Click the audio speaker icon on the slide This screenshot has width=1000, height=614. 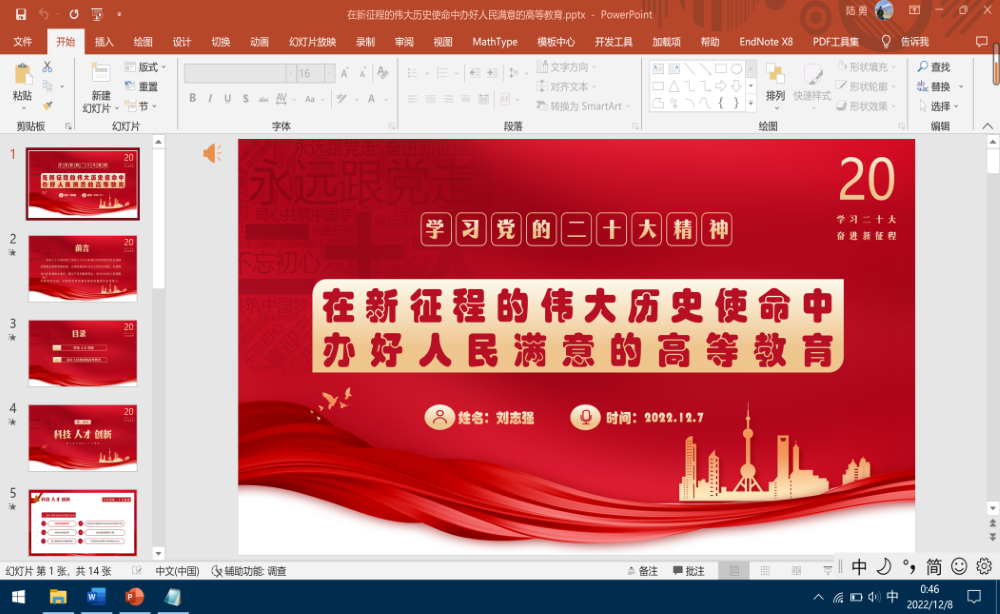click(212, 153)
